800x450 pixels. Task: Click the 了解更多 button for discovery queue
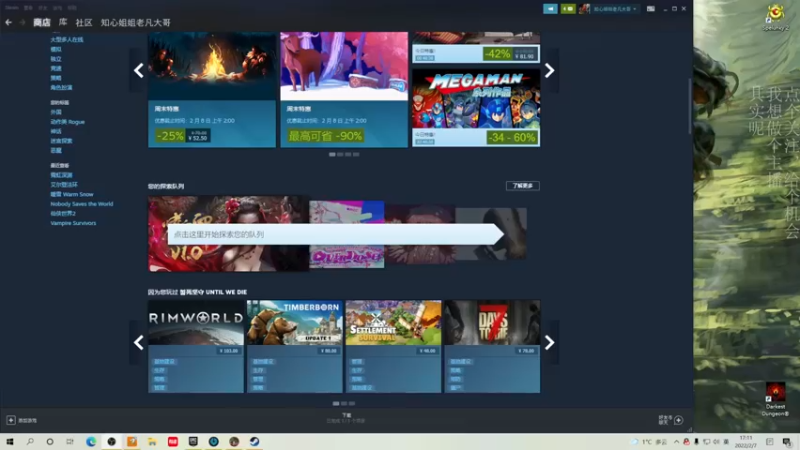click(522, 186)
